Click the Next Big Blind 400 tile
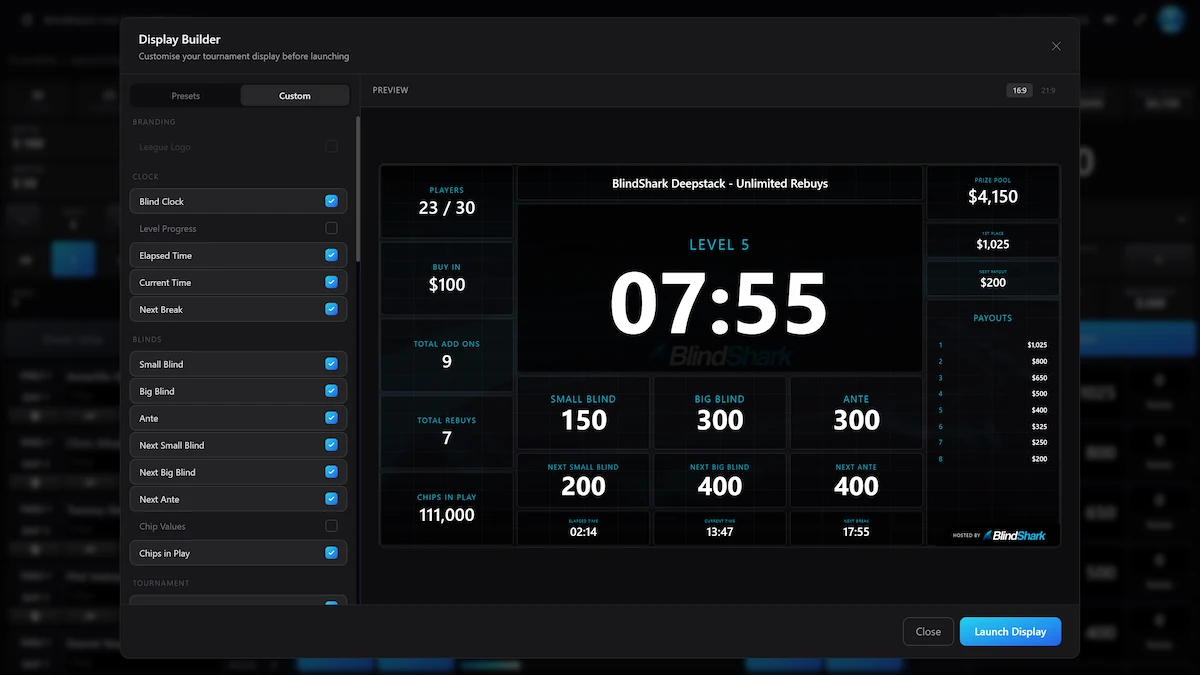Screen dimensions: 1200x675 tap(720, 481)
